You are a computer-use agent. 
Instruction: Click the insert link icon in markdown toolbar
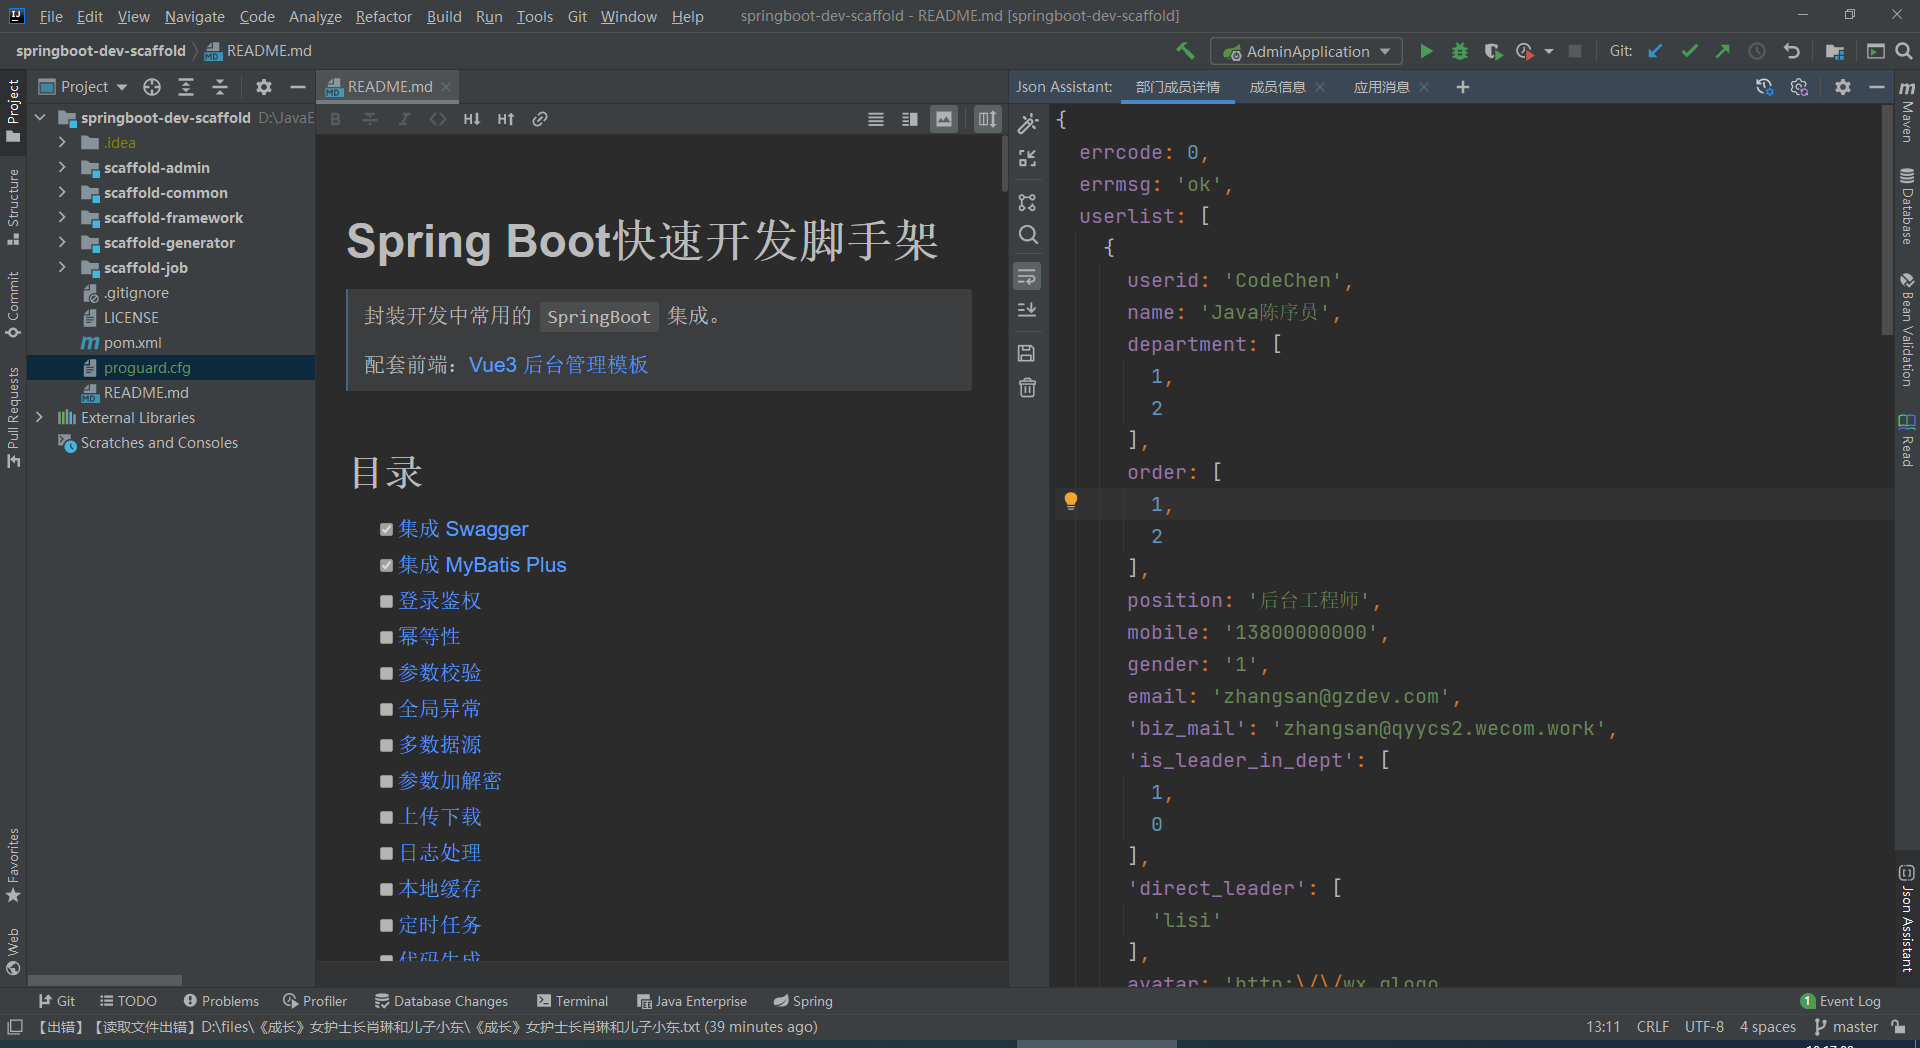(x=540, y=119)
